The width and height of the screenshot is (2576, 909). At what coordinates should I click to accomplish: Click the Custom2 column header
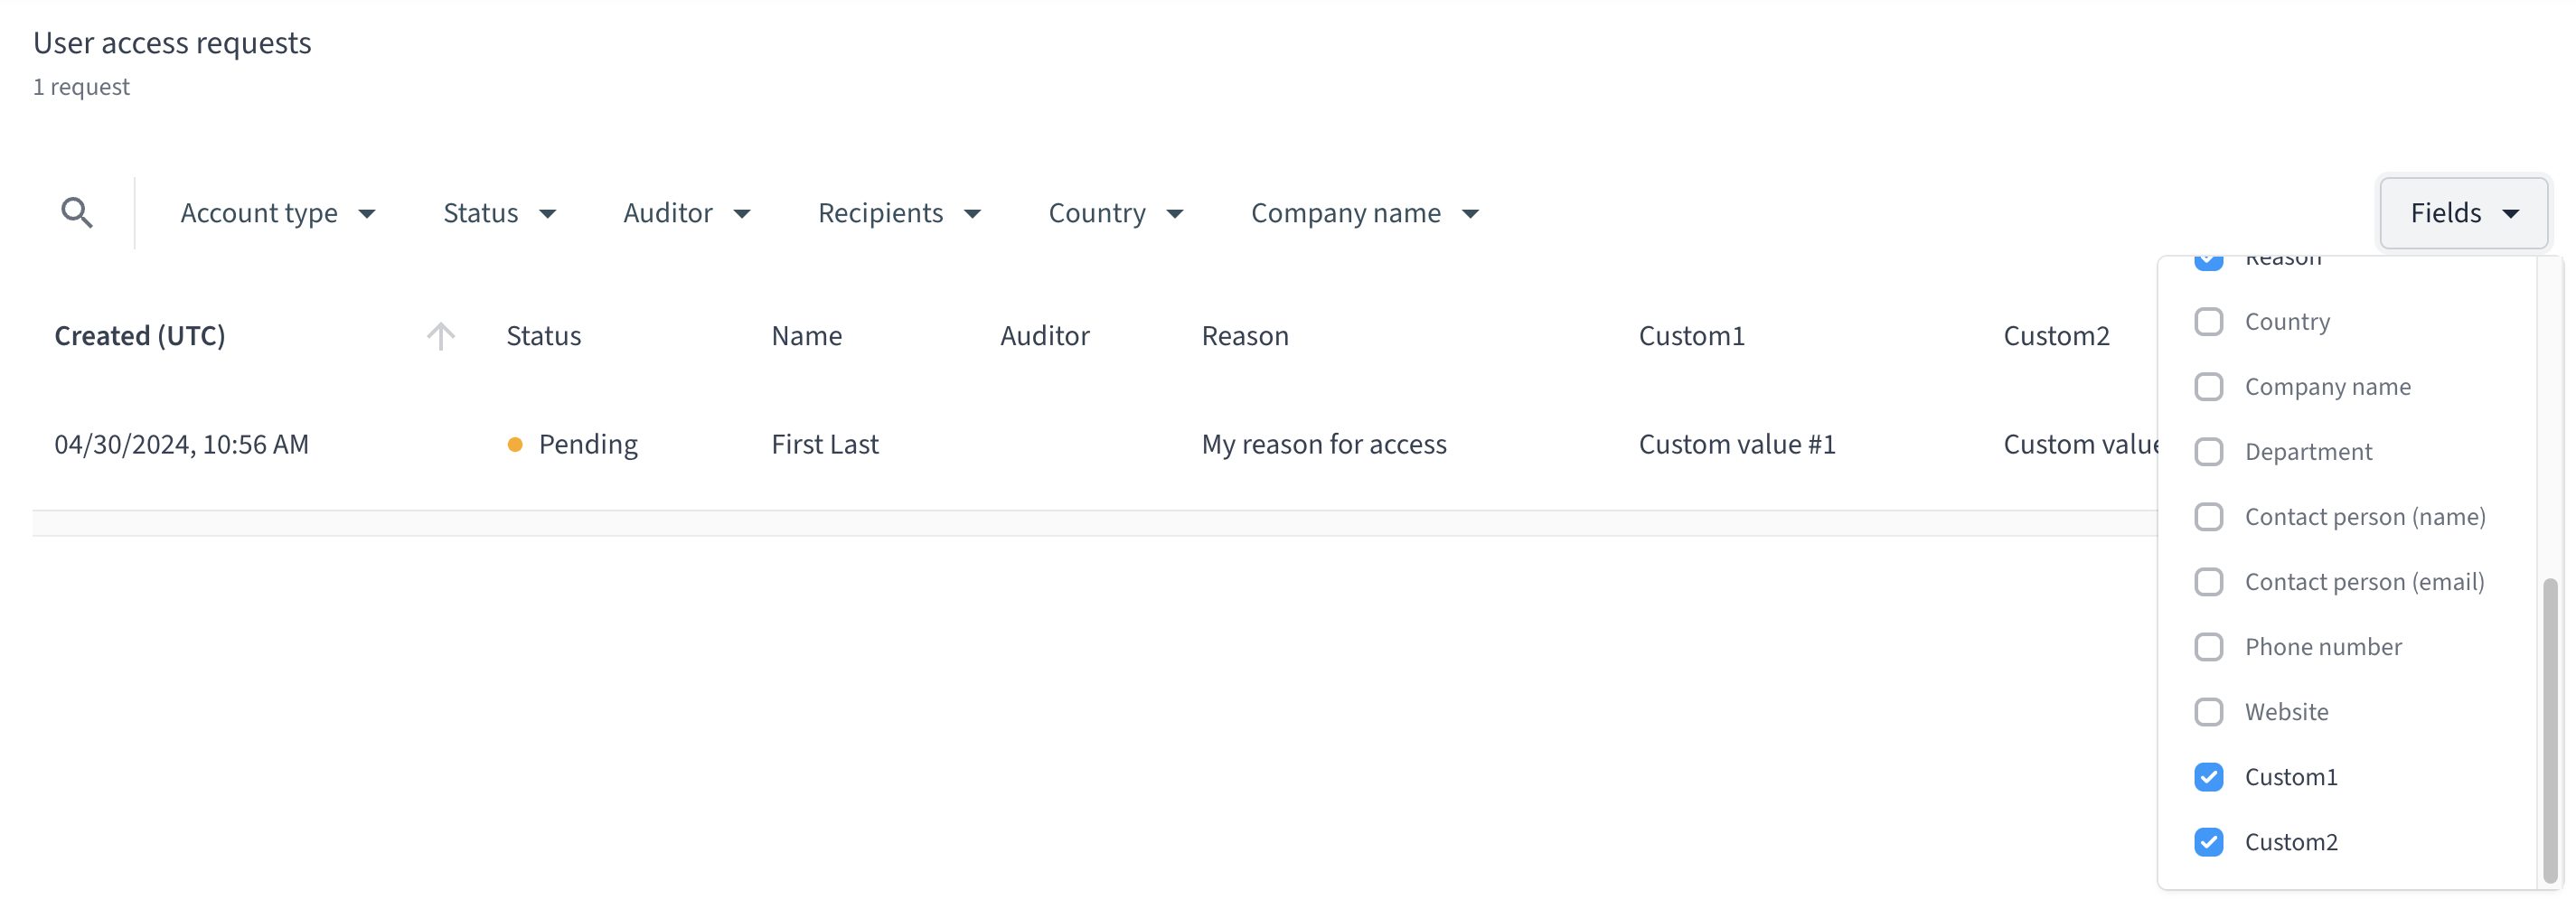(x=2056, y=336)
